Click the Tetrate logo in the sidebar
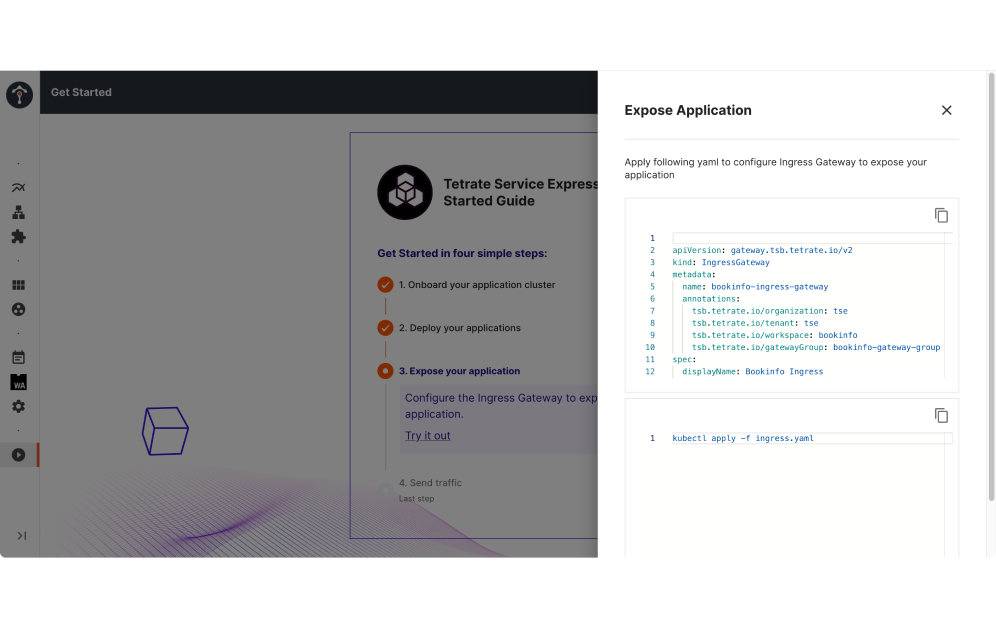The height and width of the screenshot is (628, 996). (x=19, y=95)
